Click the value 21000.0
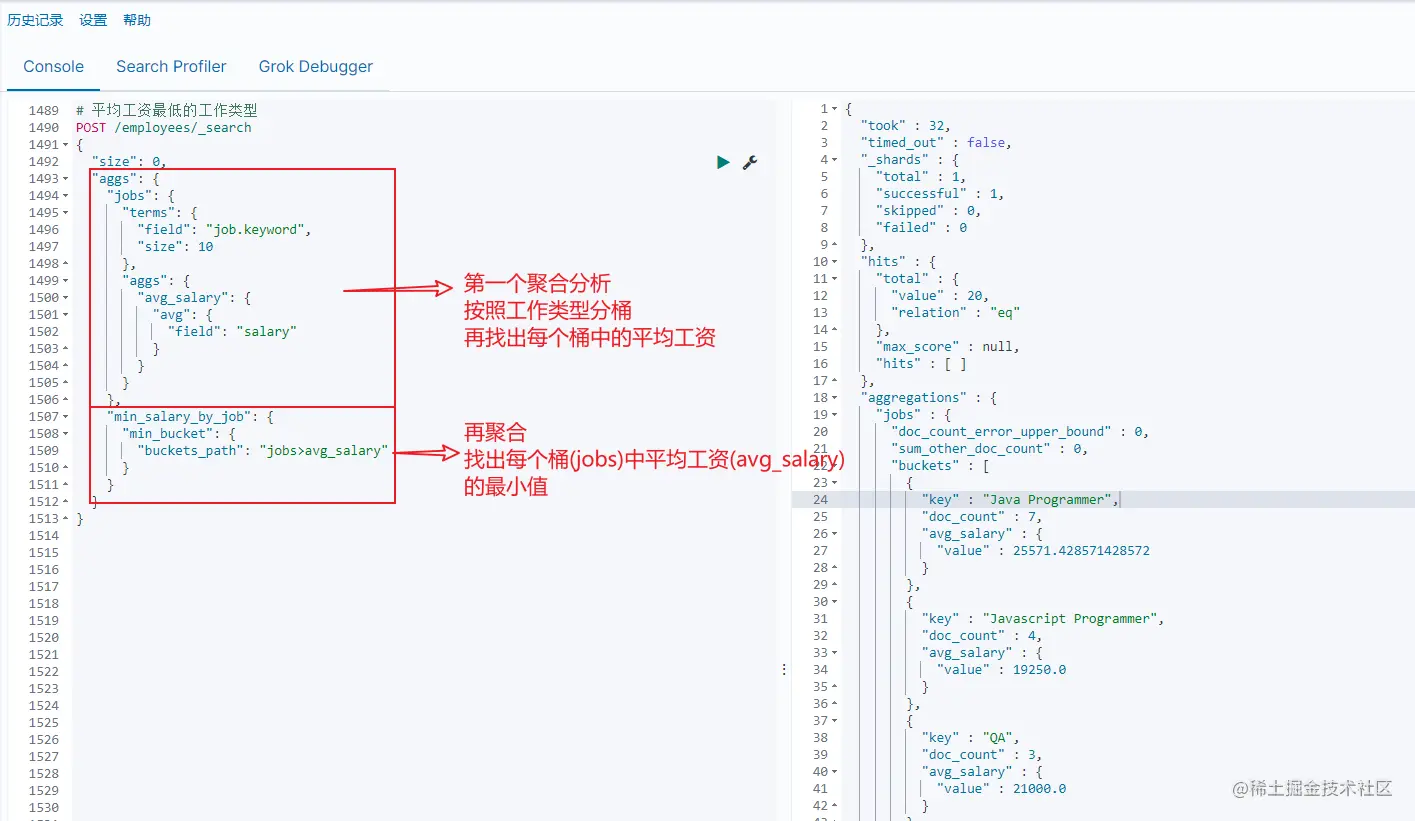This screenshot has height=821, width=1415. 1040,789
